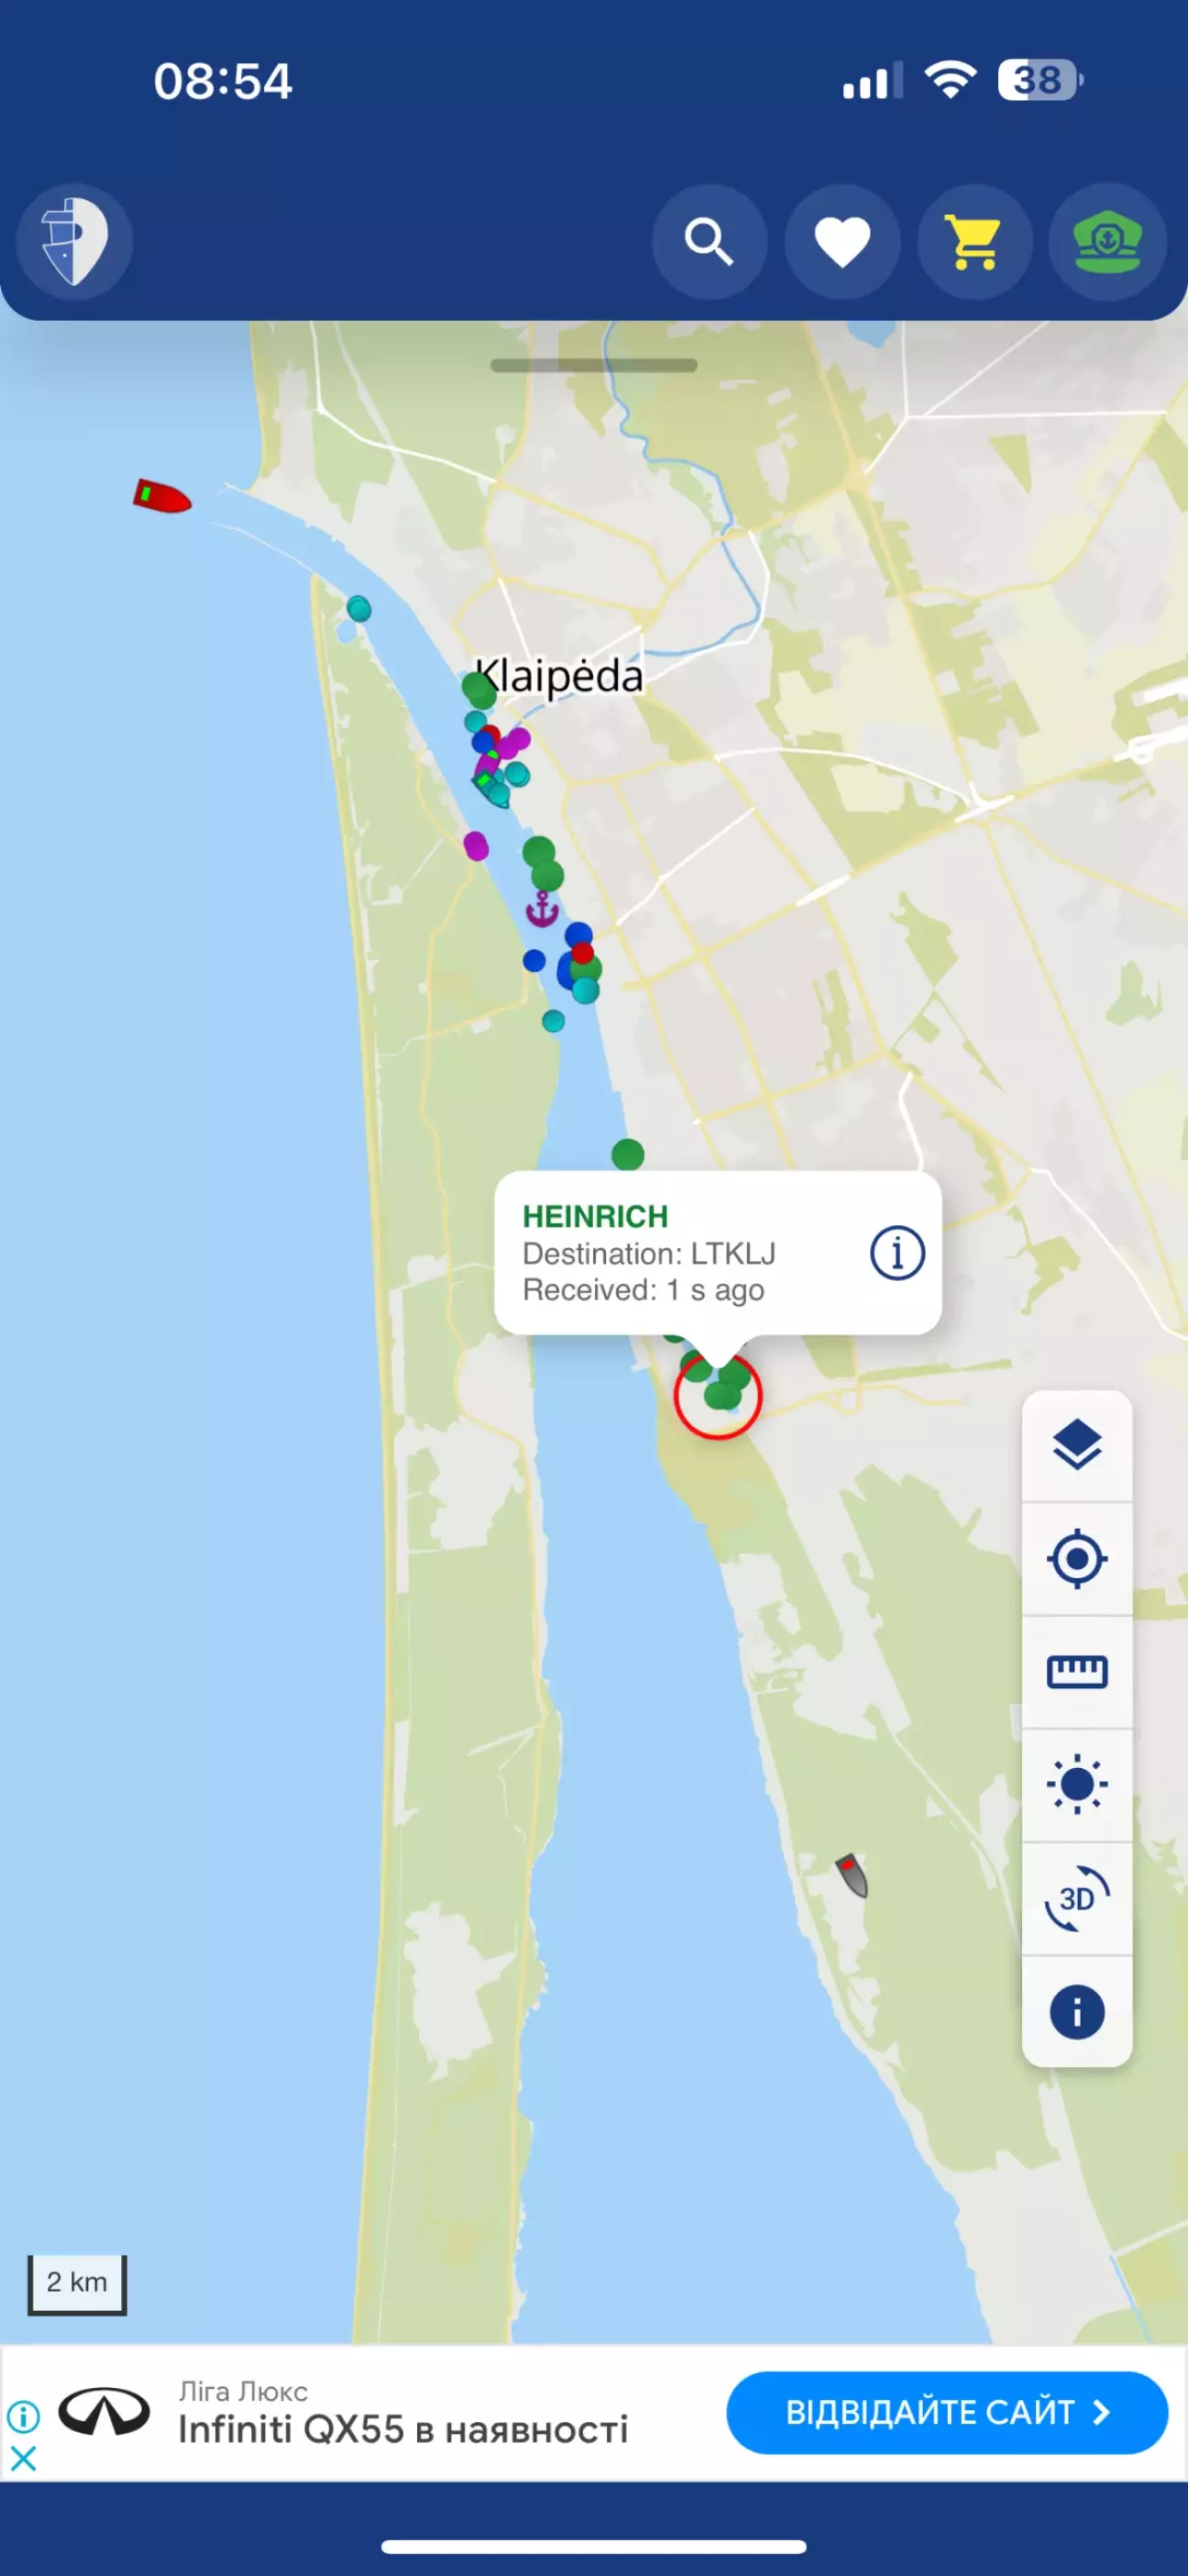1188x2576 pixels.
Task: Select the red ship outside harbor
Action: [161, 496]
